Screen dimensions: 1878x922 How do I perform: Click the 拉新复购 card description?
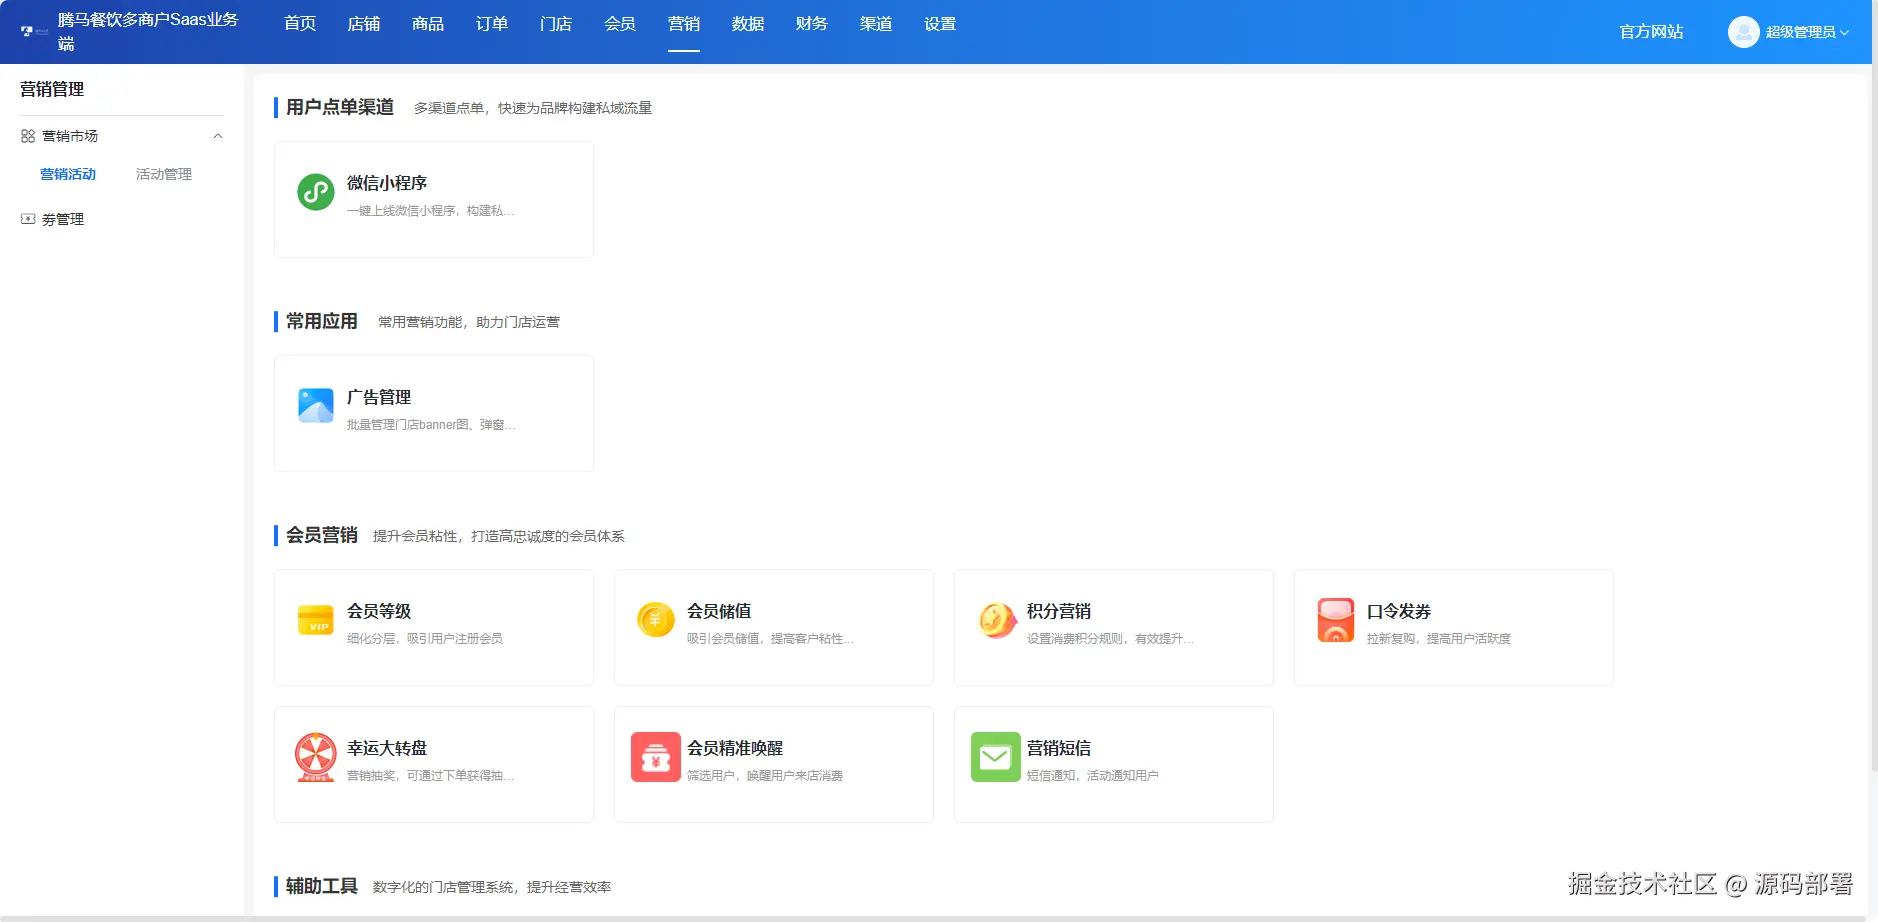click(1439, 638)
